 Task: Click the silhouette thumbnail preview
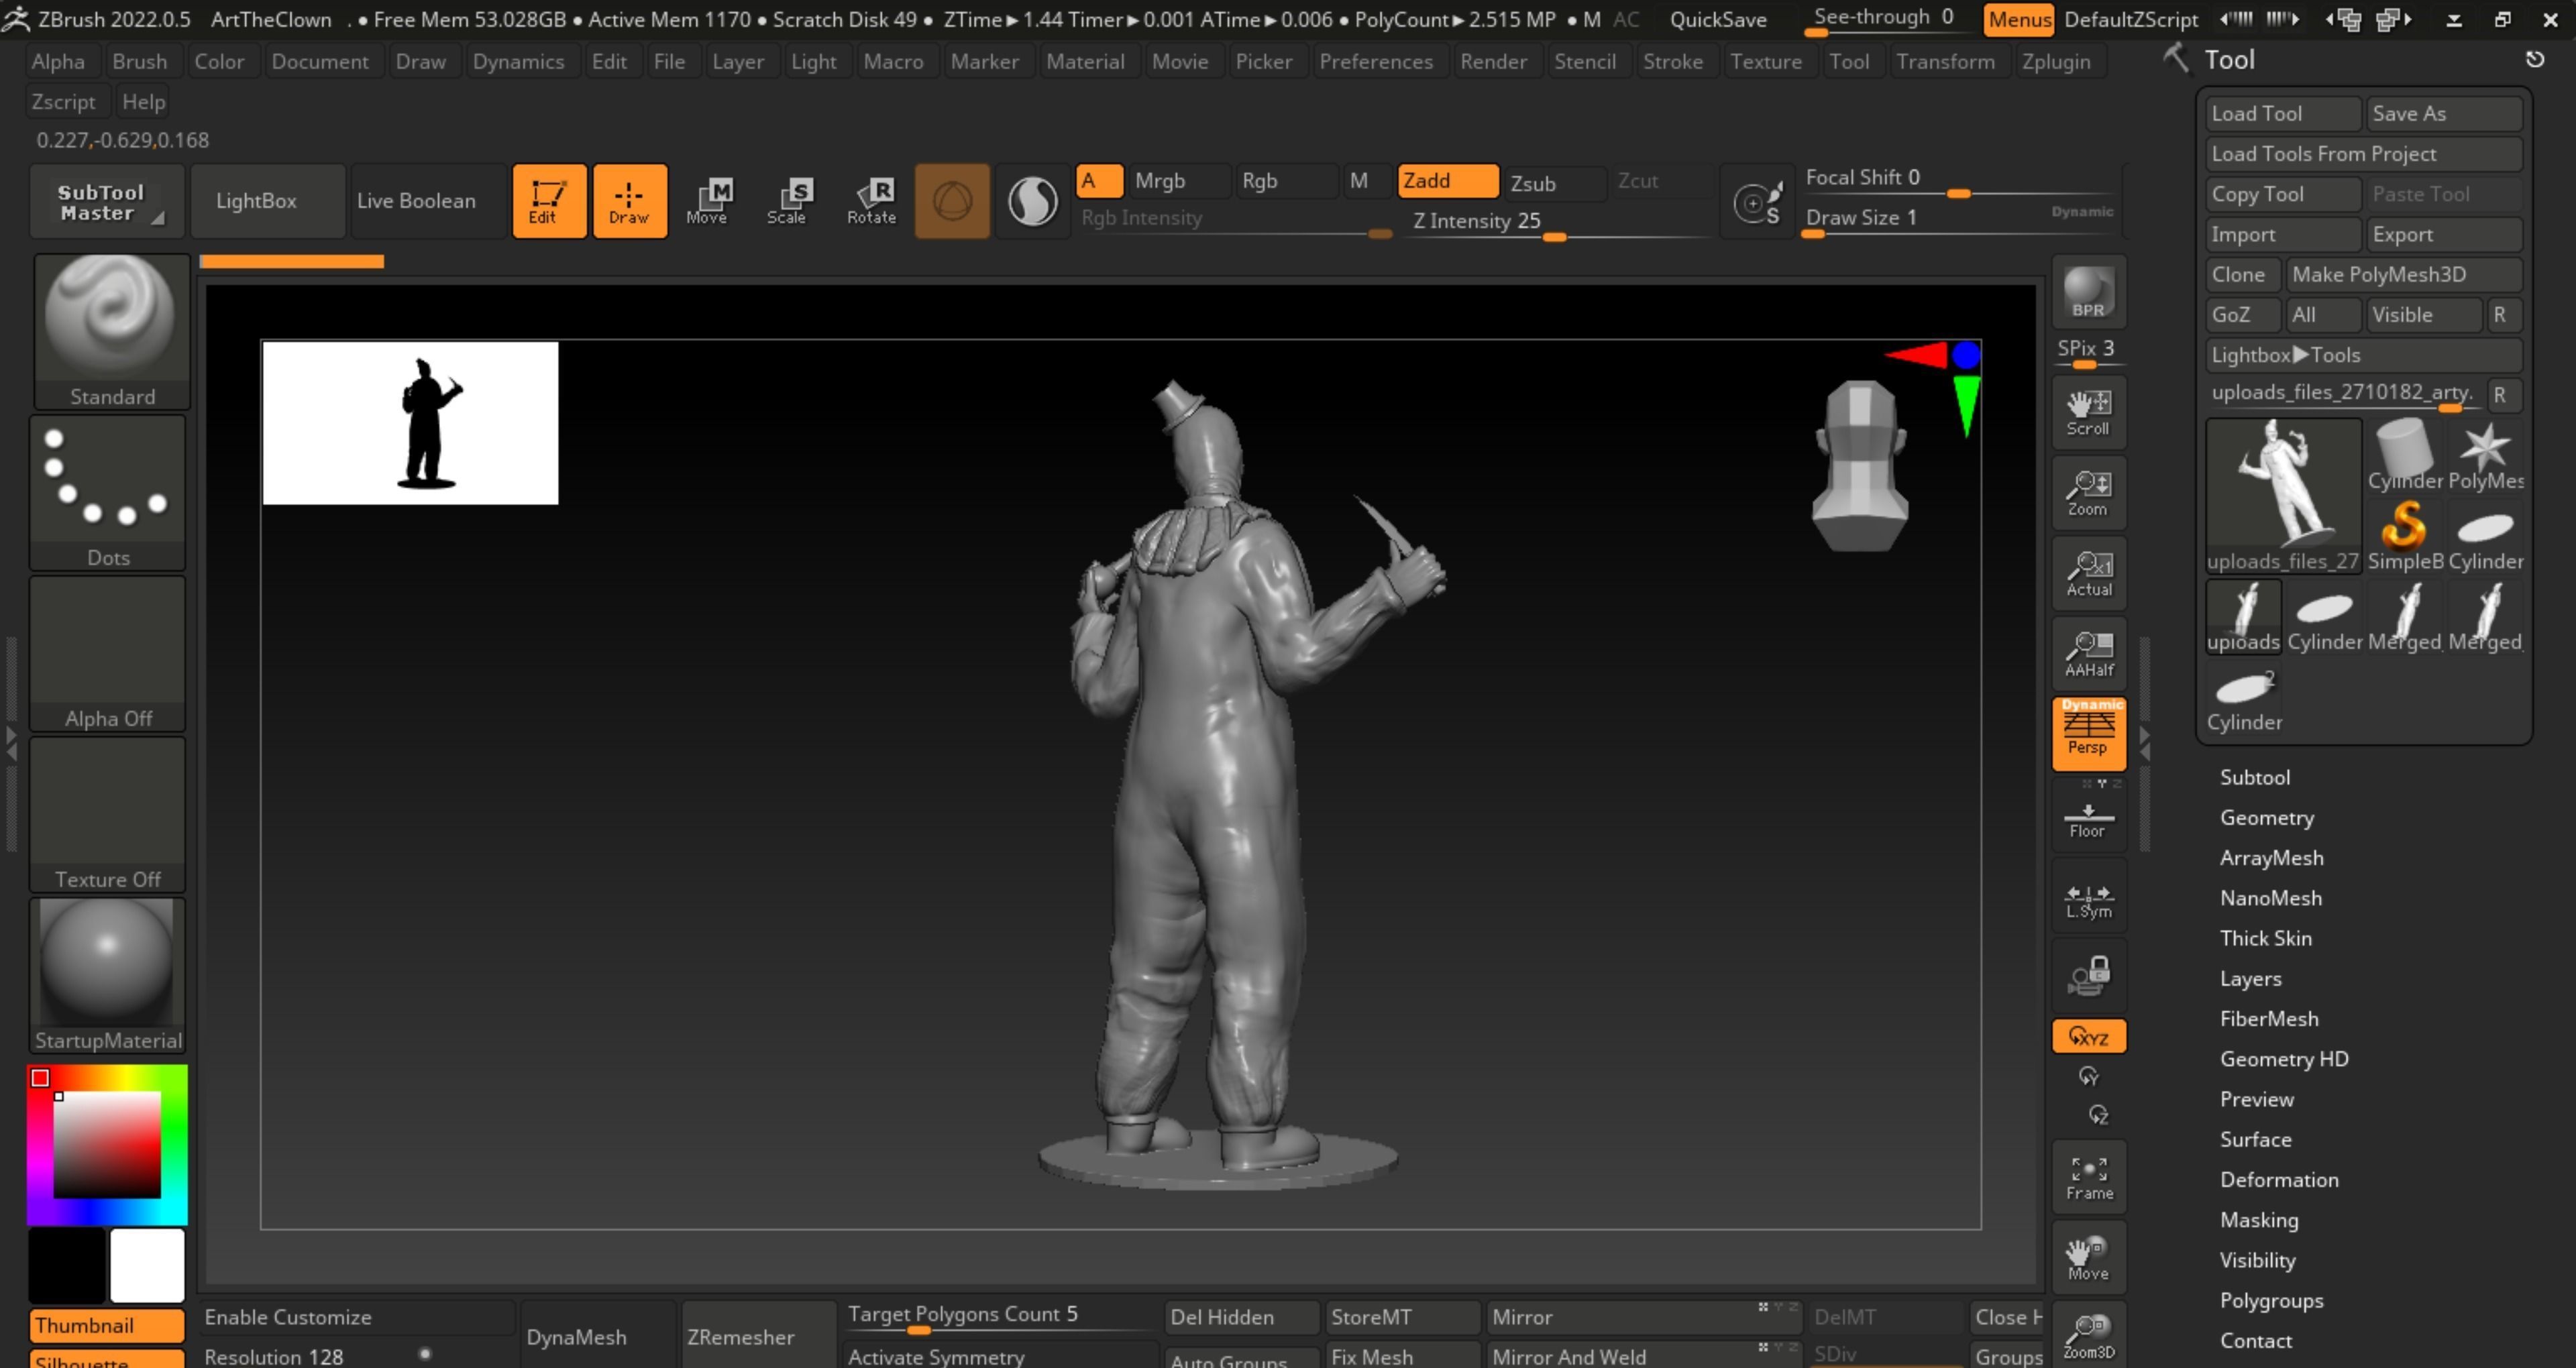410,423
